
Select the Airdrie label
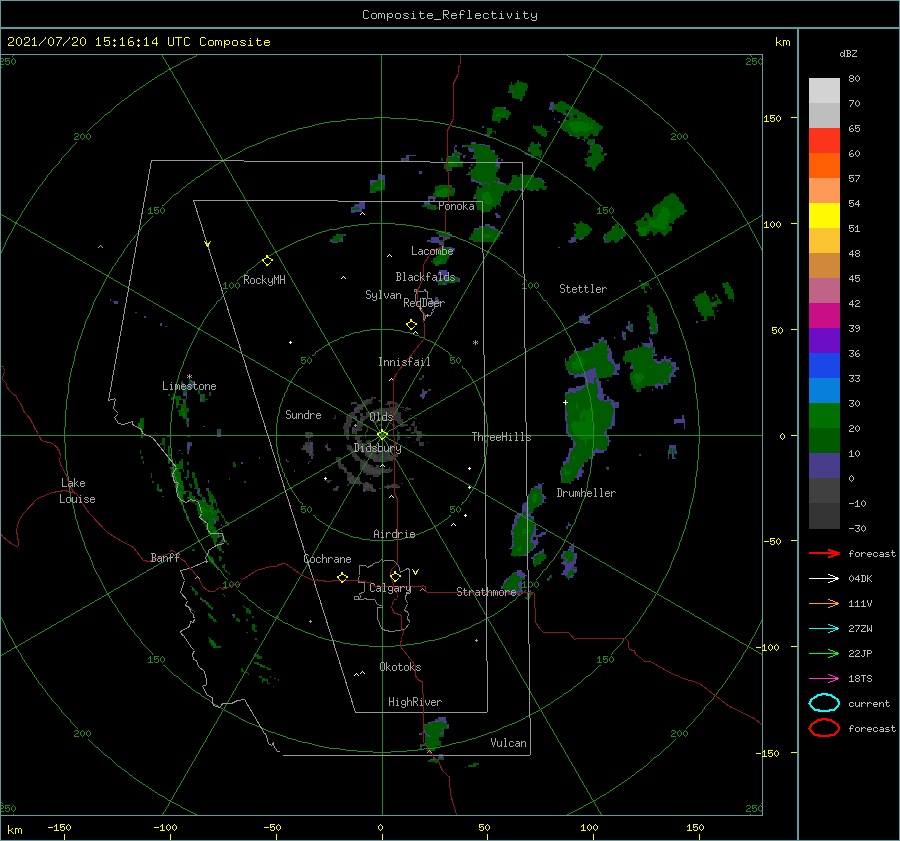pyautogui.click(x=394, y=534)
